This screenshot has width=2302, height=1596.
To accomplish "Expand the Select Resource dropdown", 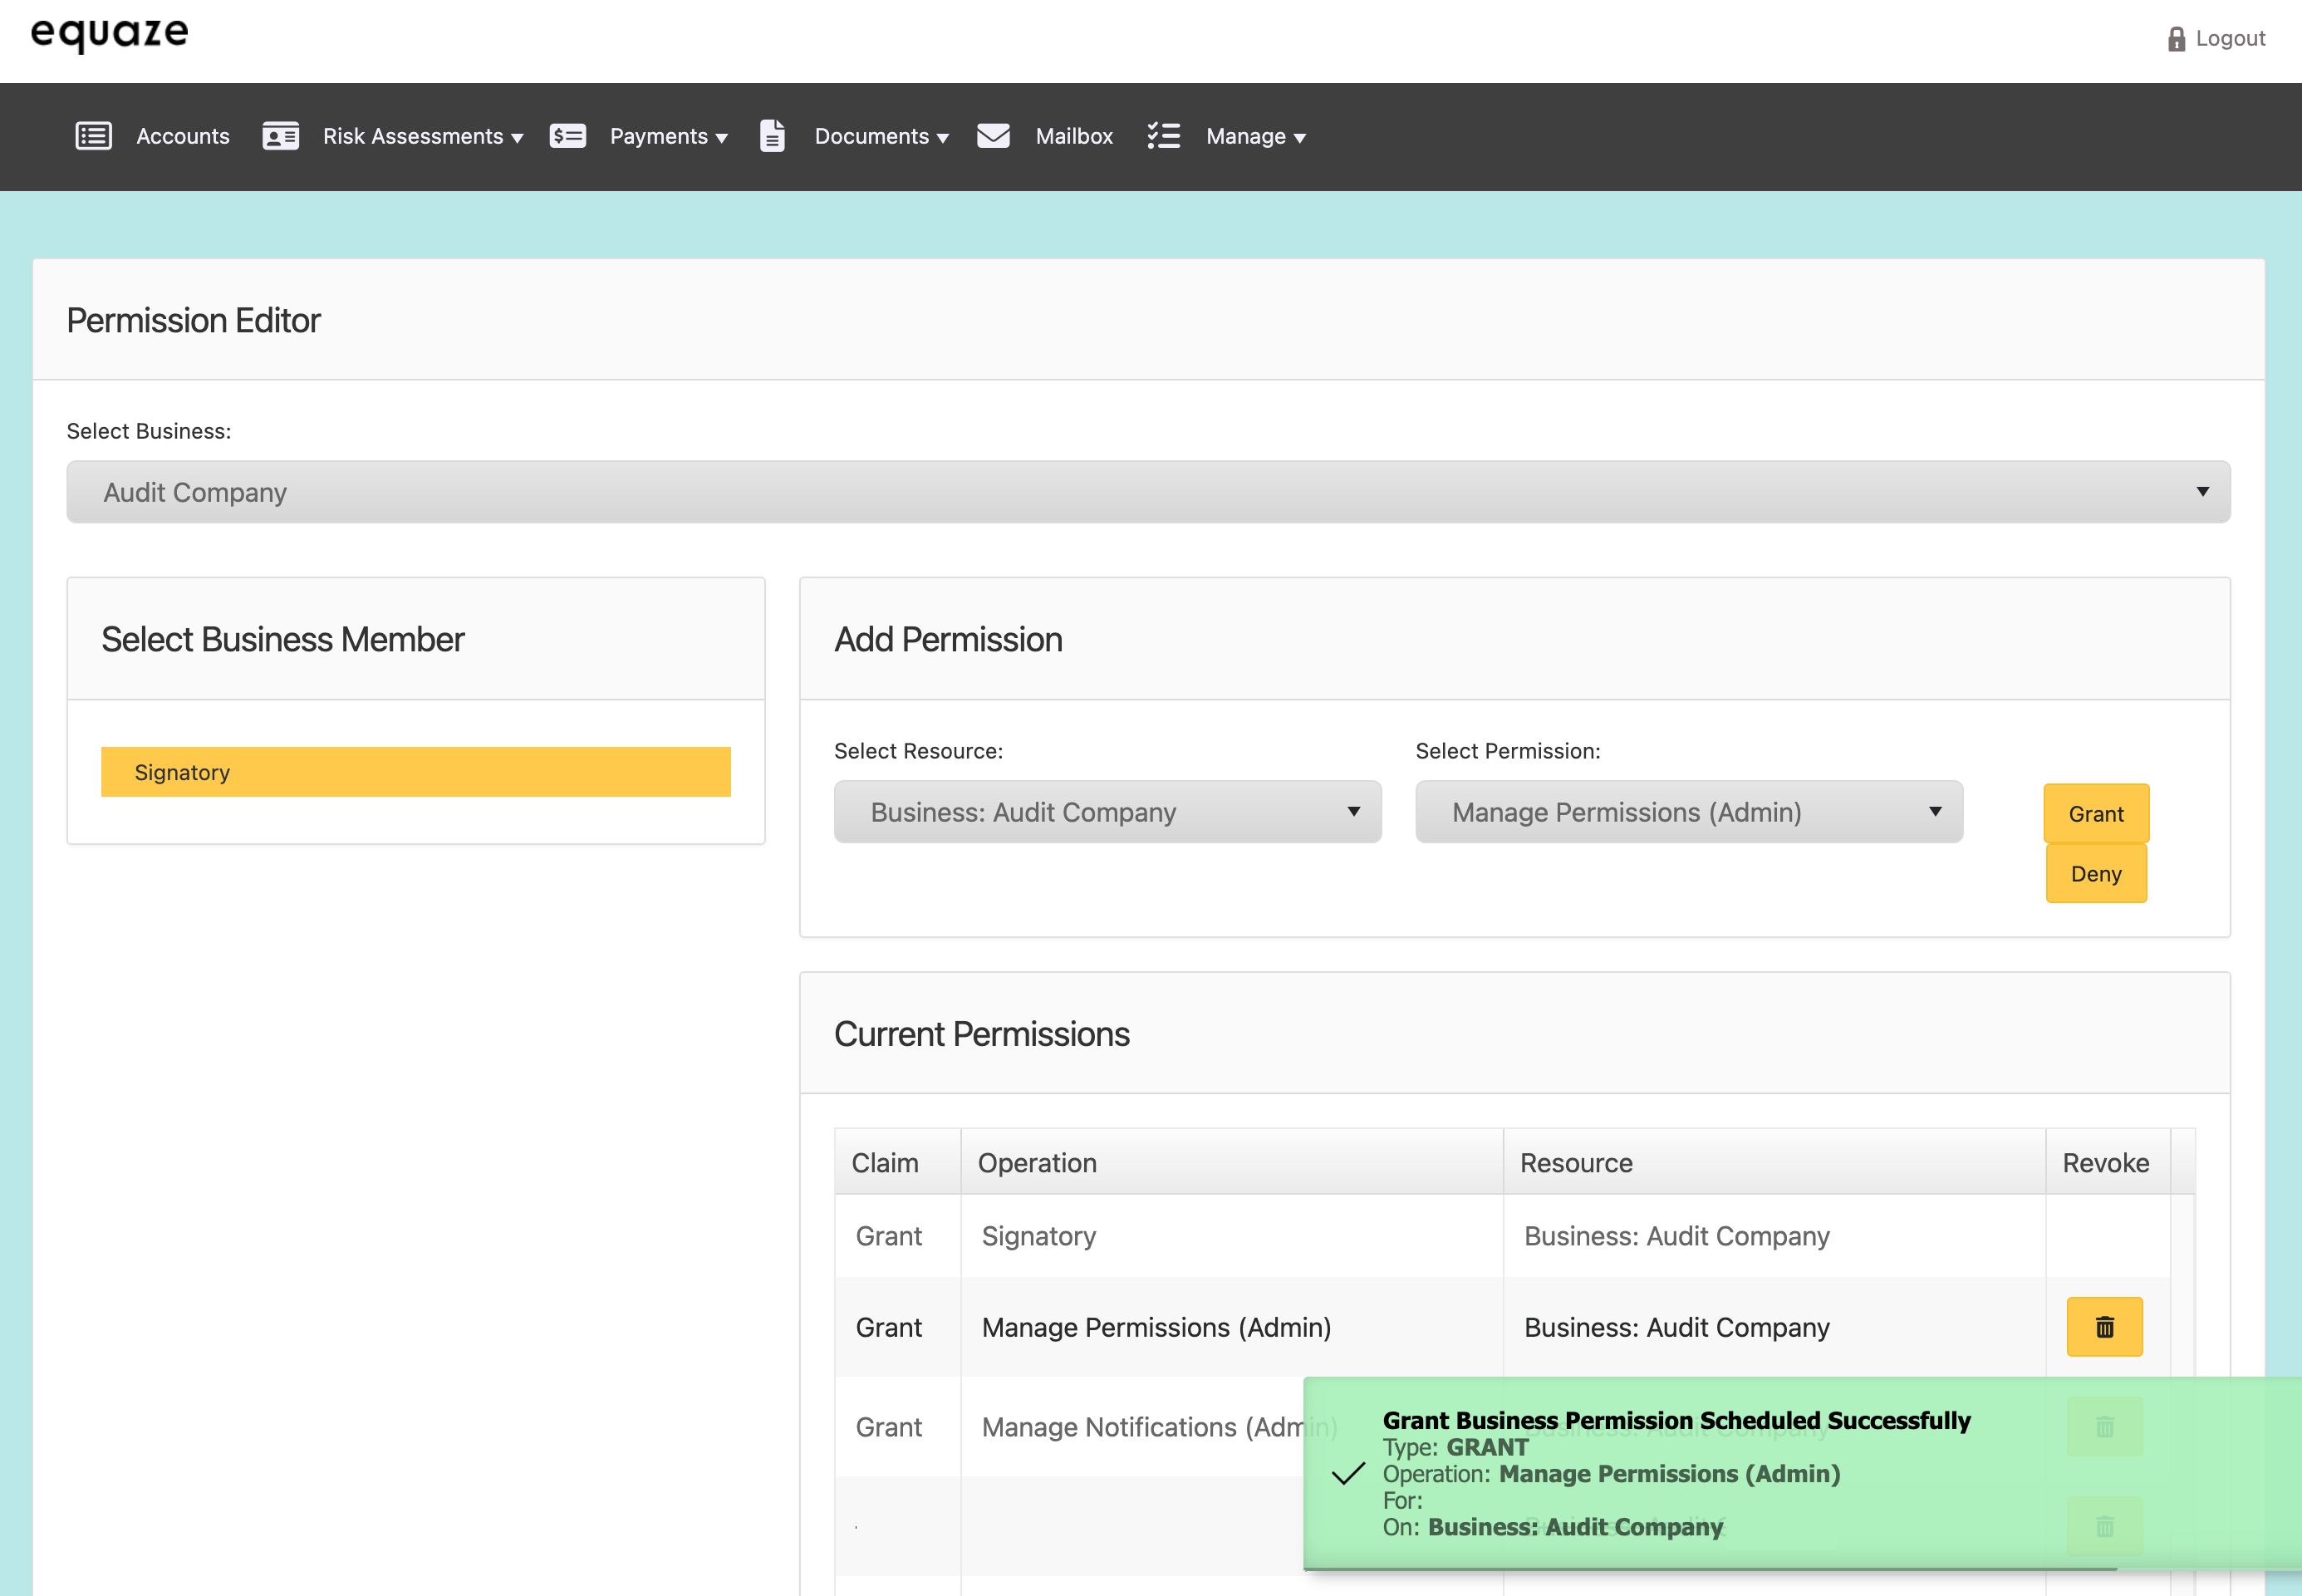I will point(1107,812).
